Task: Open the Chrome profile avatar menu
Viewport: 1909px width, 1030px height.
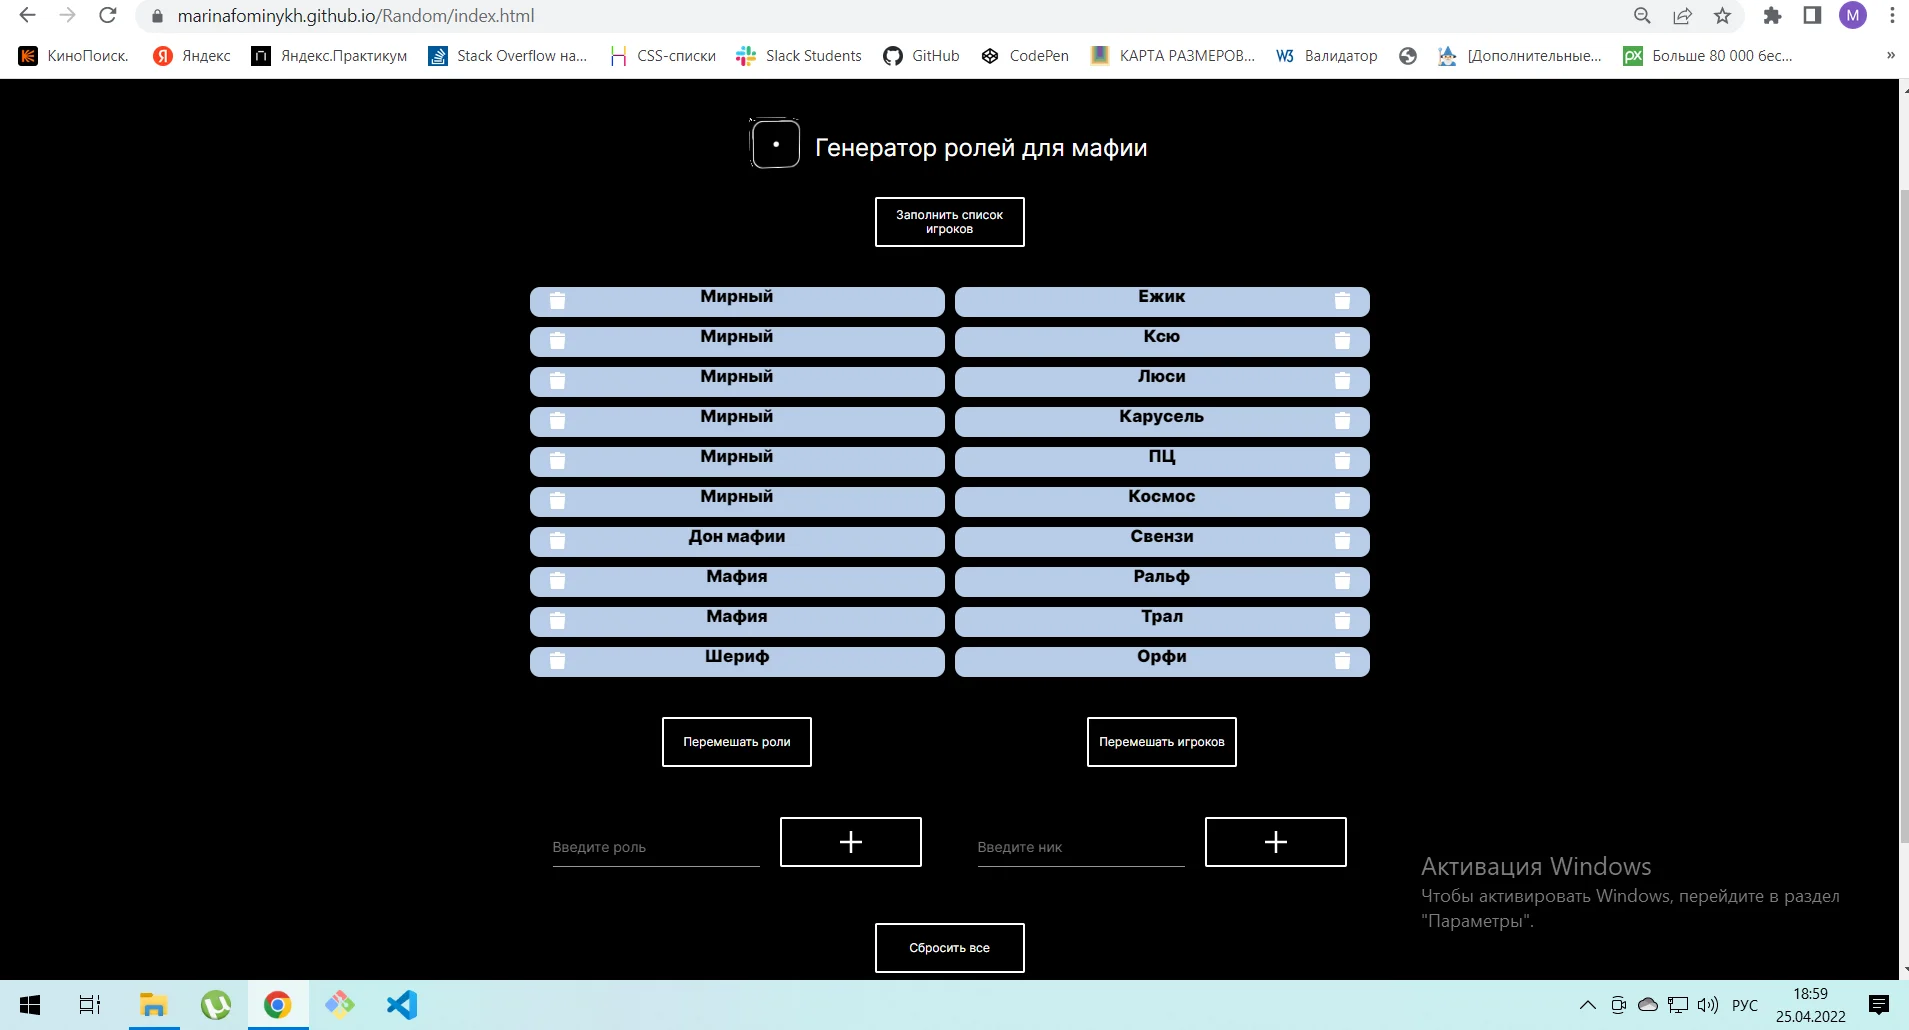Action: [1853, 16]
